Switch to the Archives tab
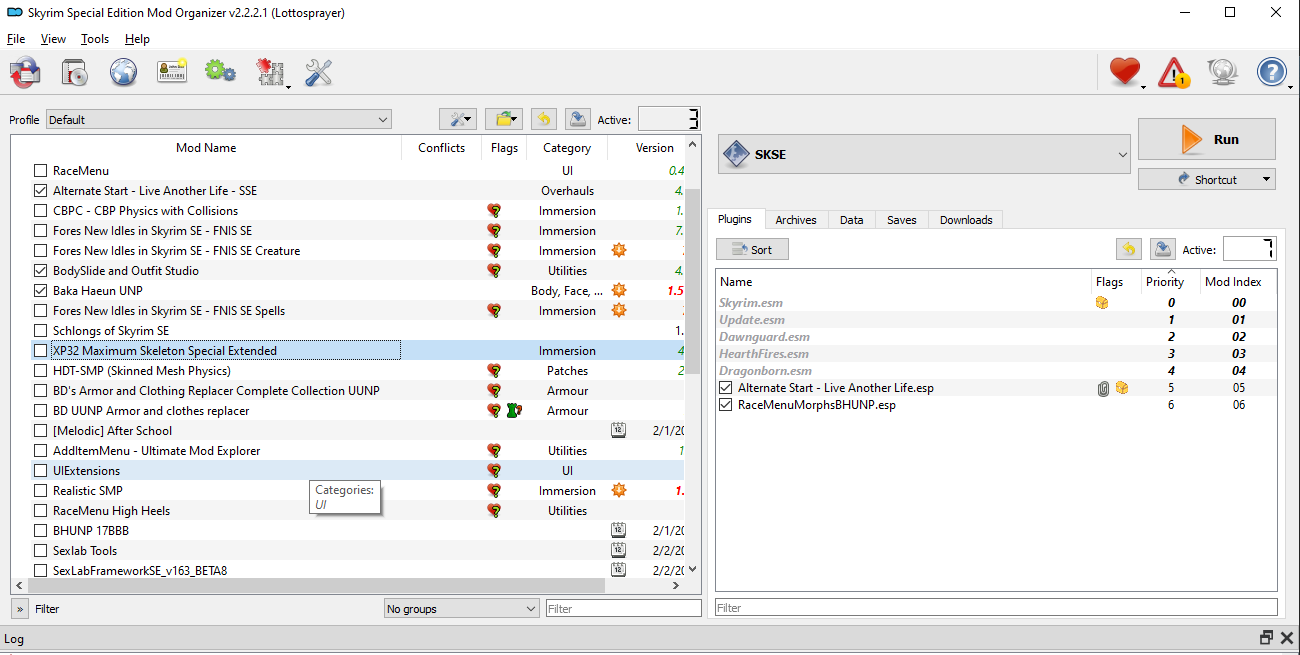 tap(796, 220)
